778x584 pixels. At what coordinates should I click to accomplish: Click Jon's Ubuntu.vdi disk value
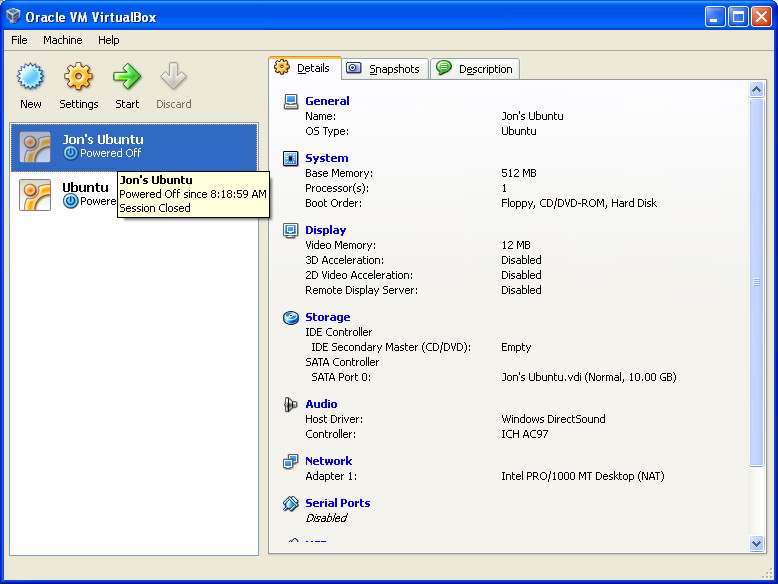tap(588, 377)
